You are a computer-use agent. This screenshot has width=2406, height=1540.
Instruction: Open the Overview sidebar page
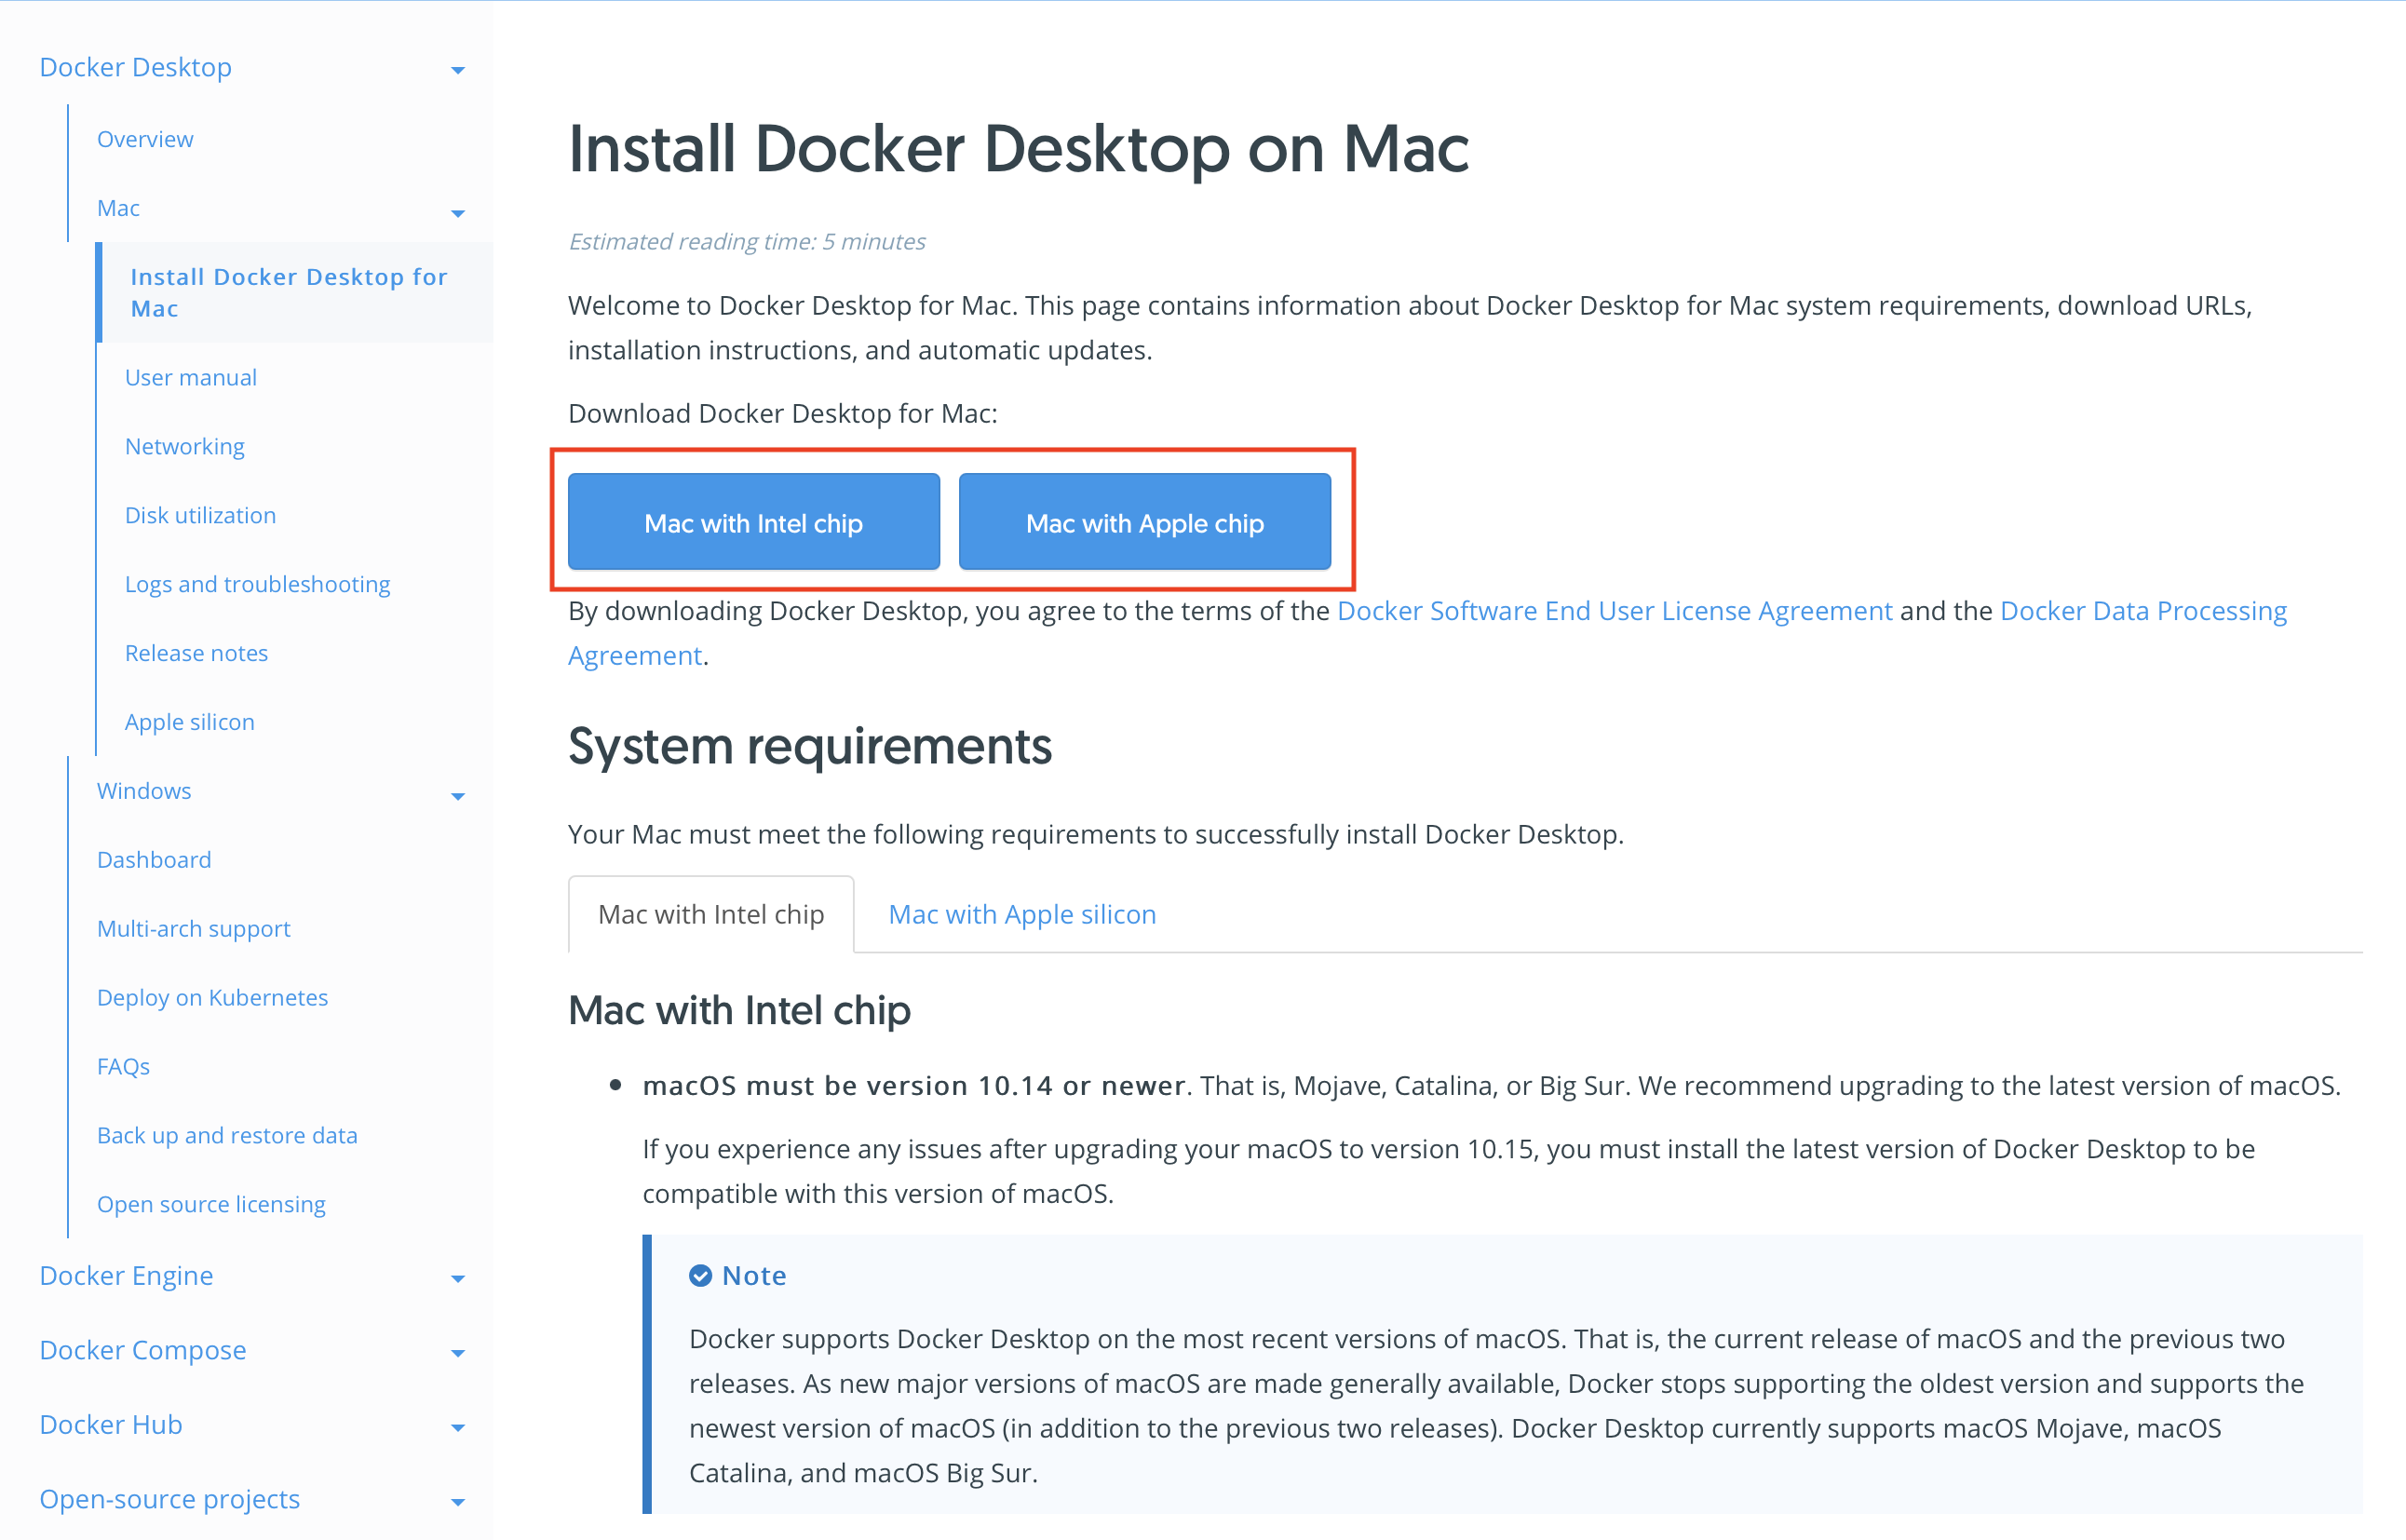point(145,139)
